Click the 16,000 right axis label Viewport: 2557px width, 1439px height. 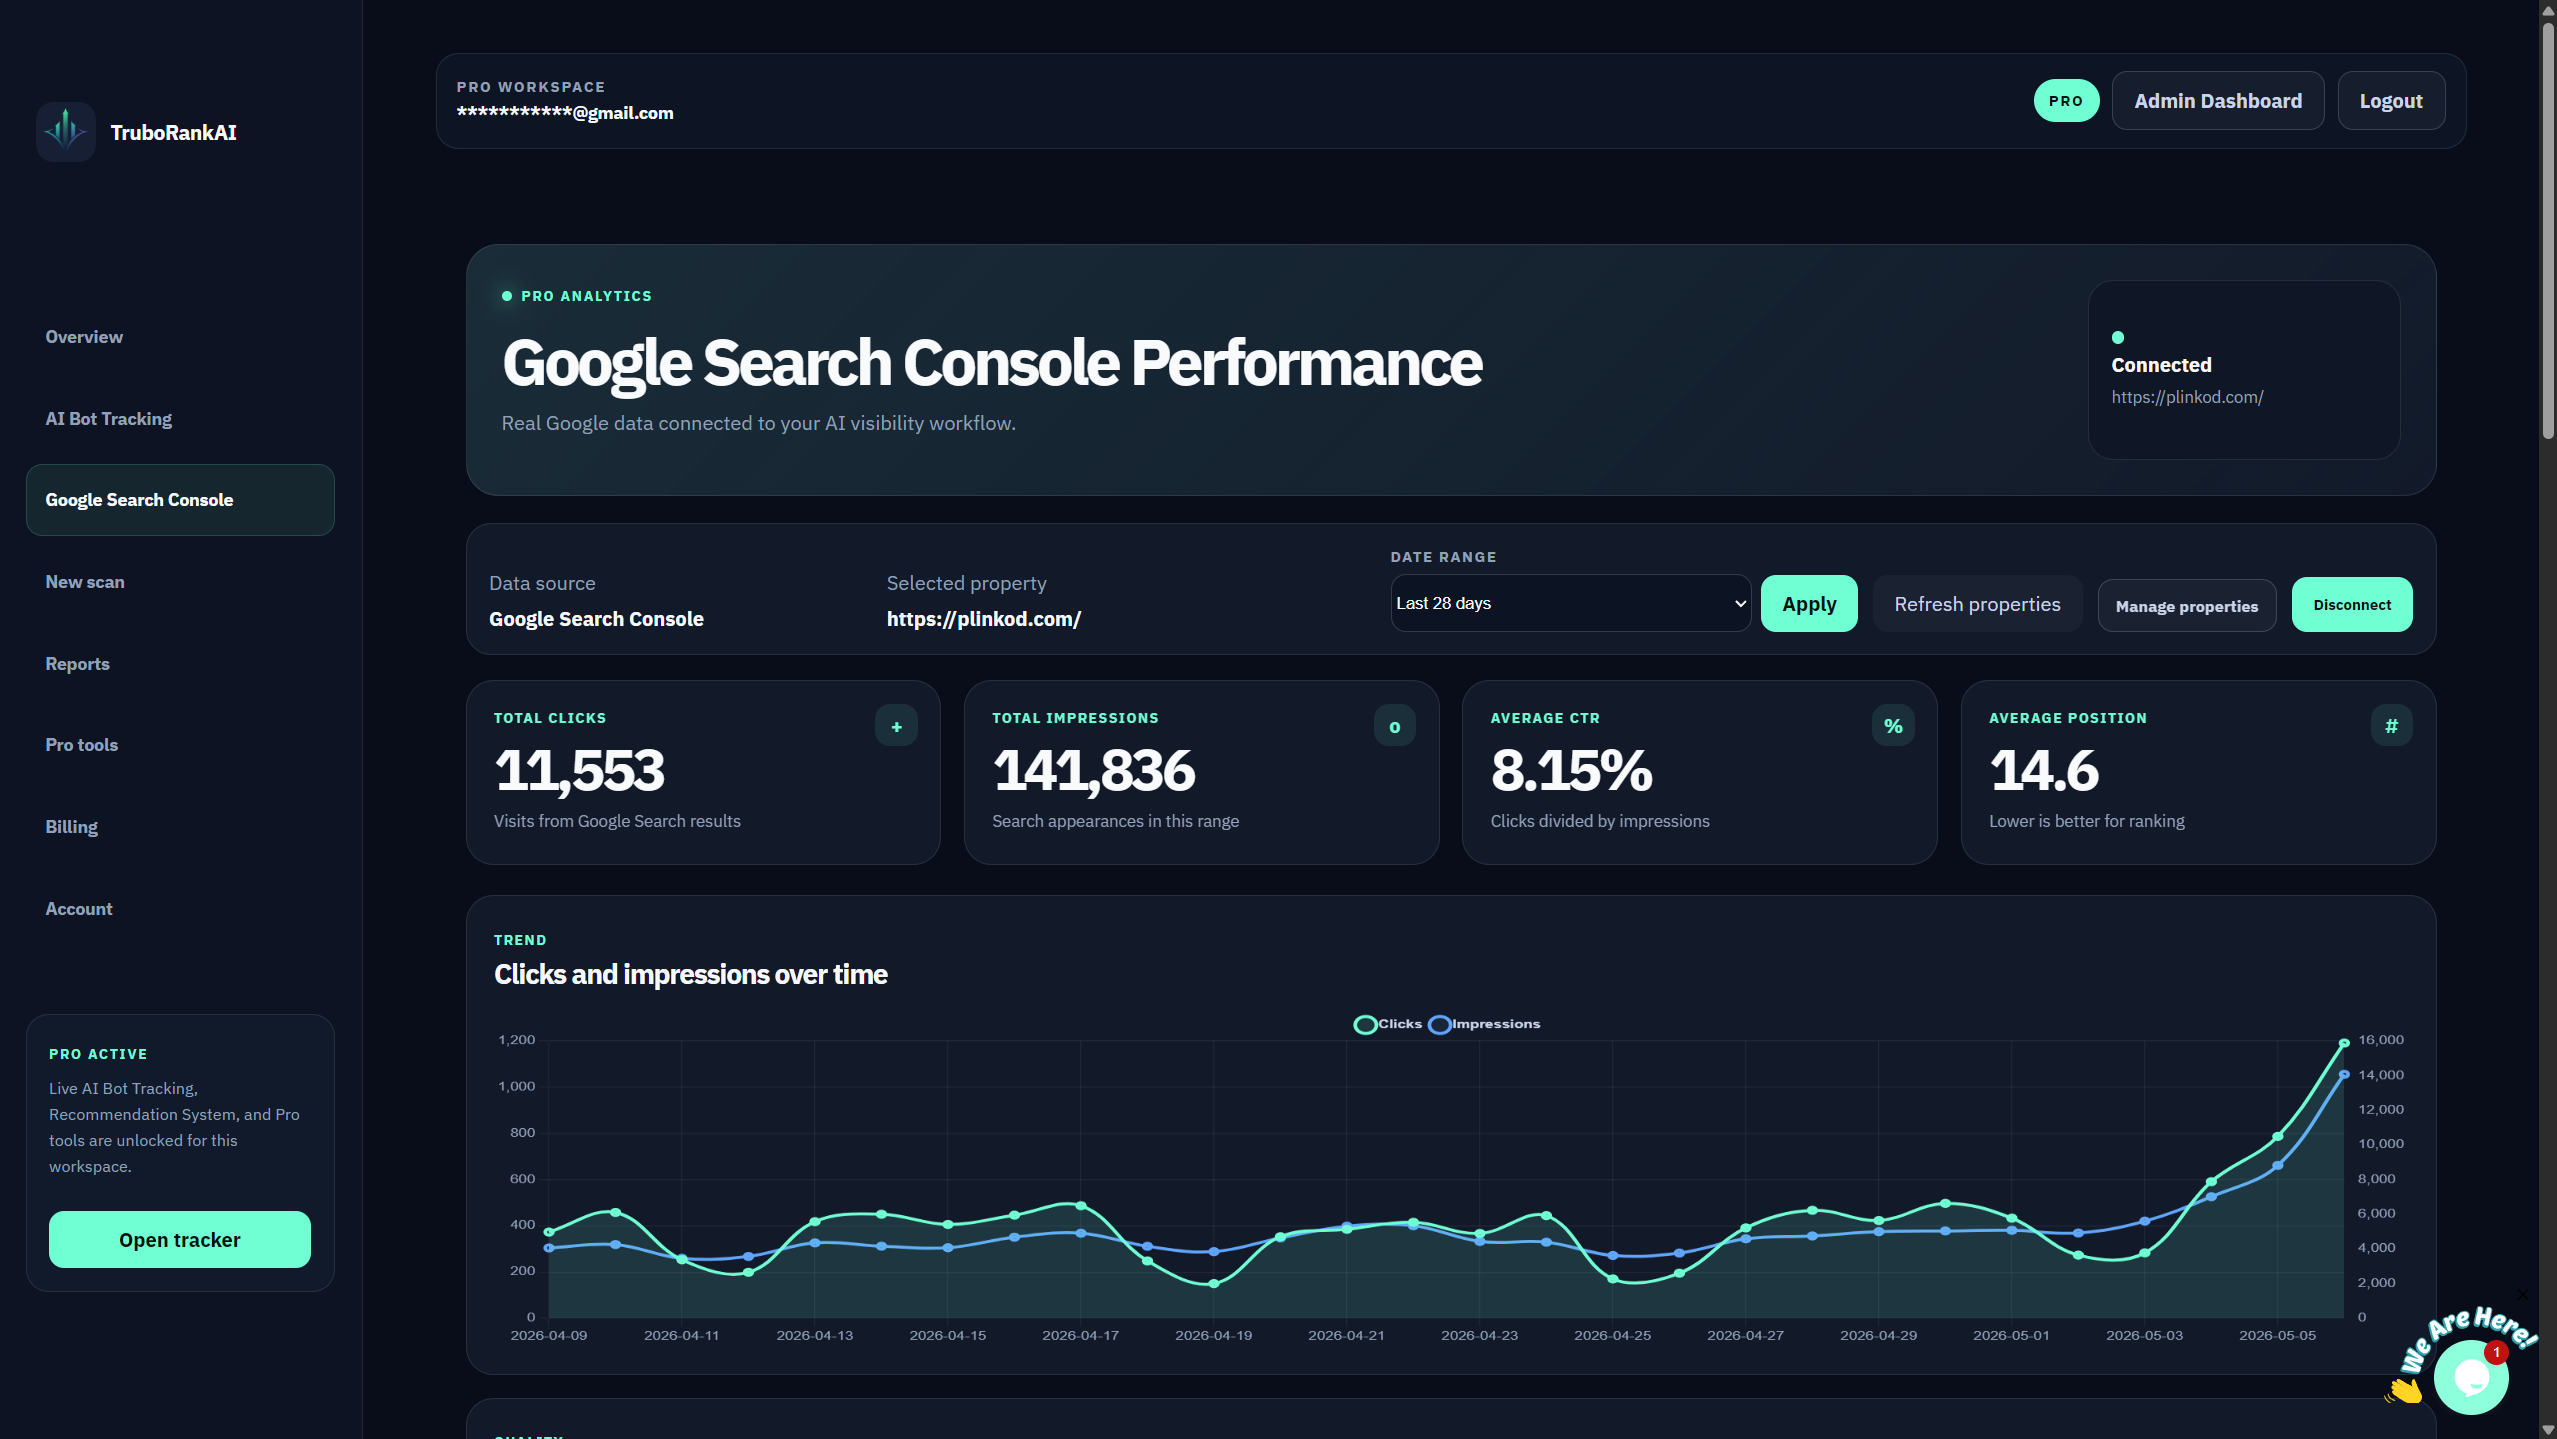pos(2380,1040)
